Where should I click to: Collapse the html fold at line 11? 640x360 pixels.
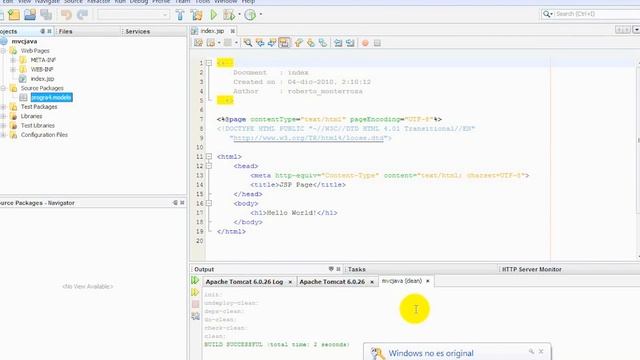(209, 156)
